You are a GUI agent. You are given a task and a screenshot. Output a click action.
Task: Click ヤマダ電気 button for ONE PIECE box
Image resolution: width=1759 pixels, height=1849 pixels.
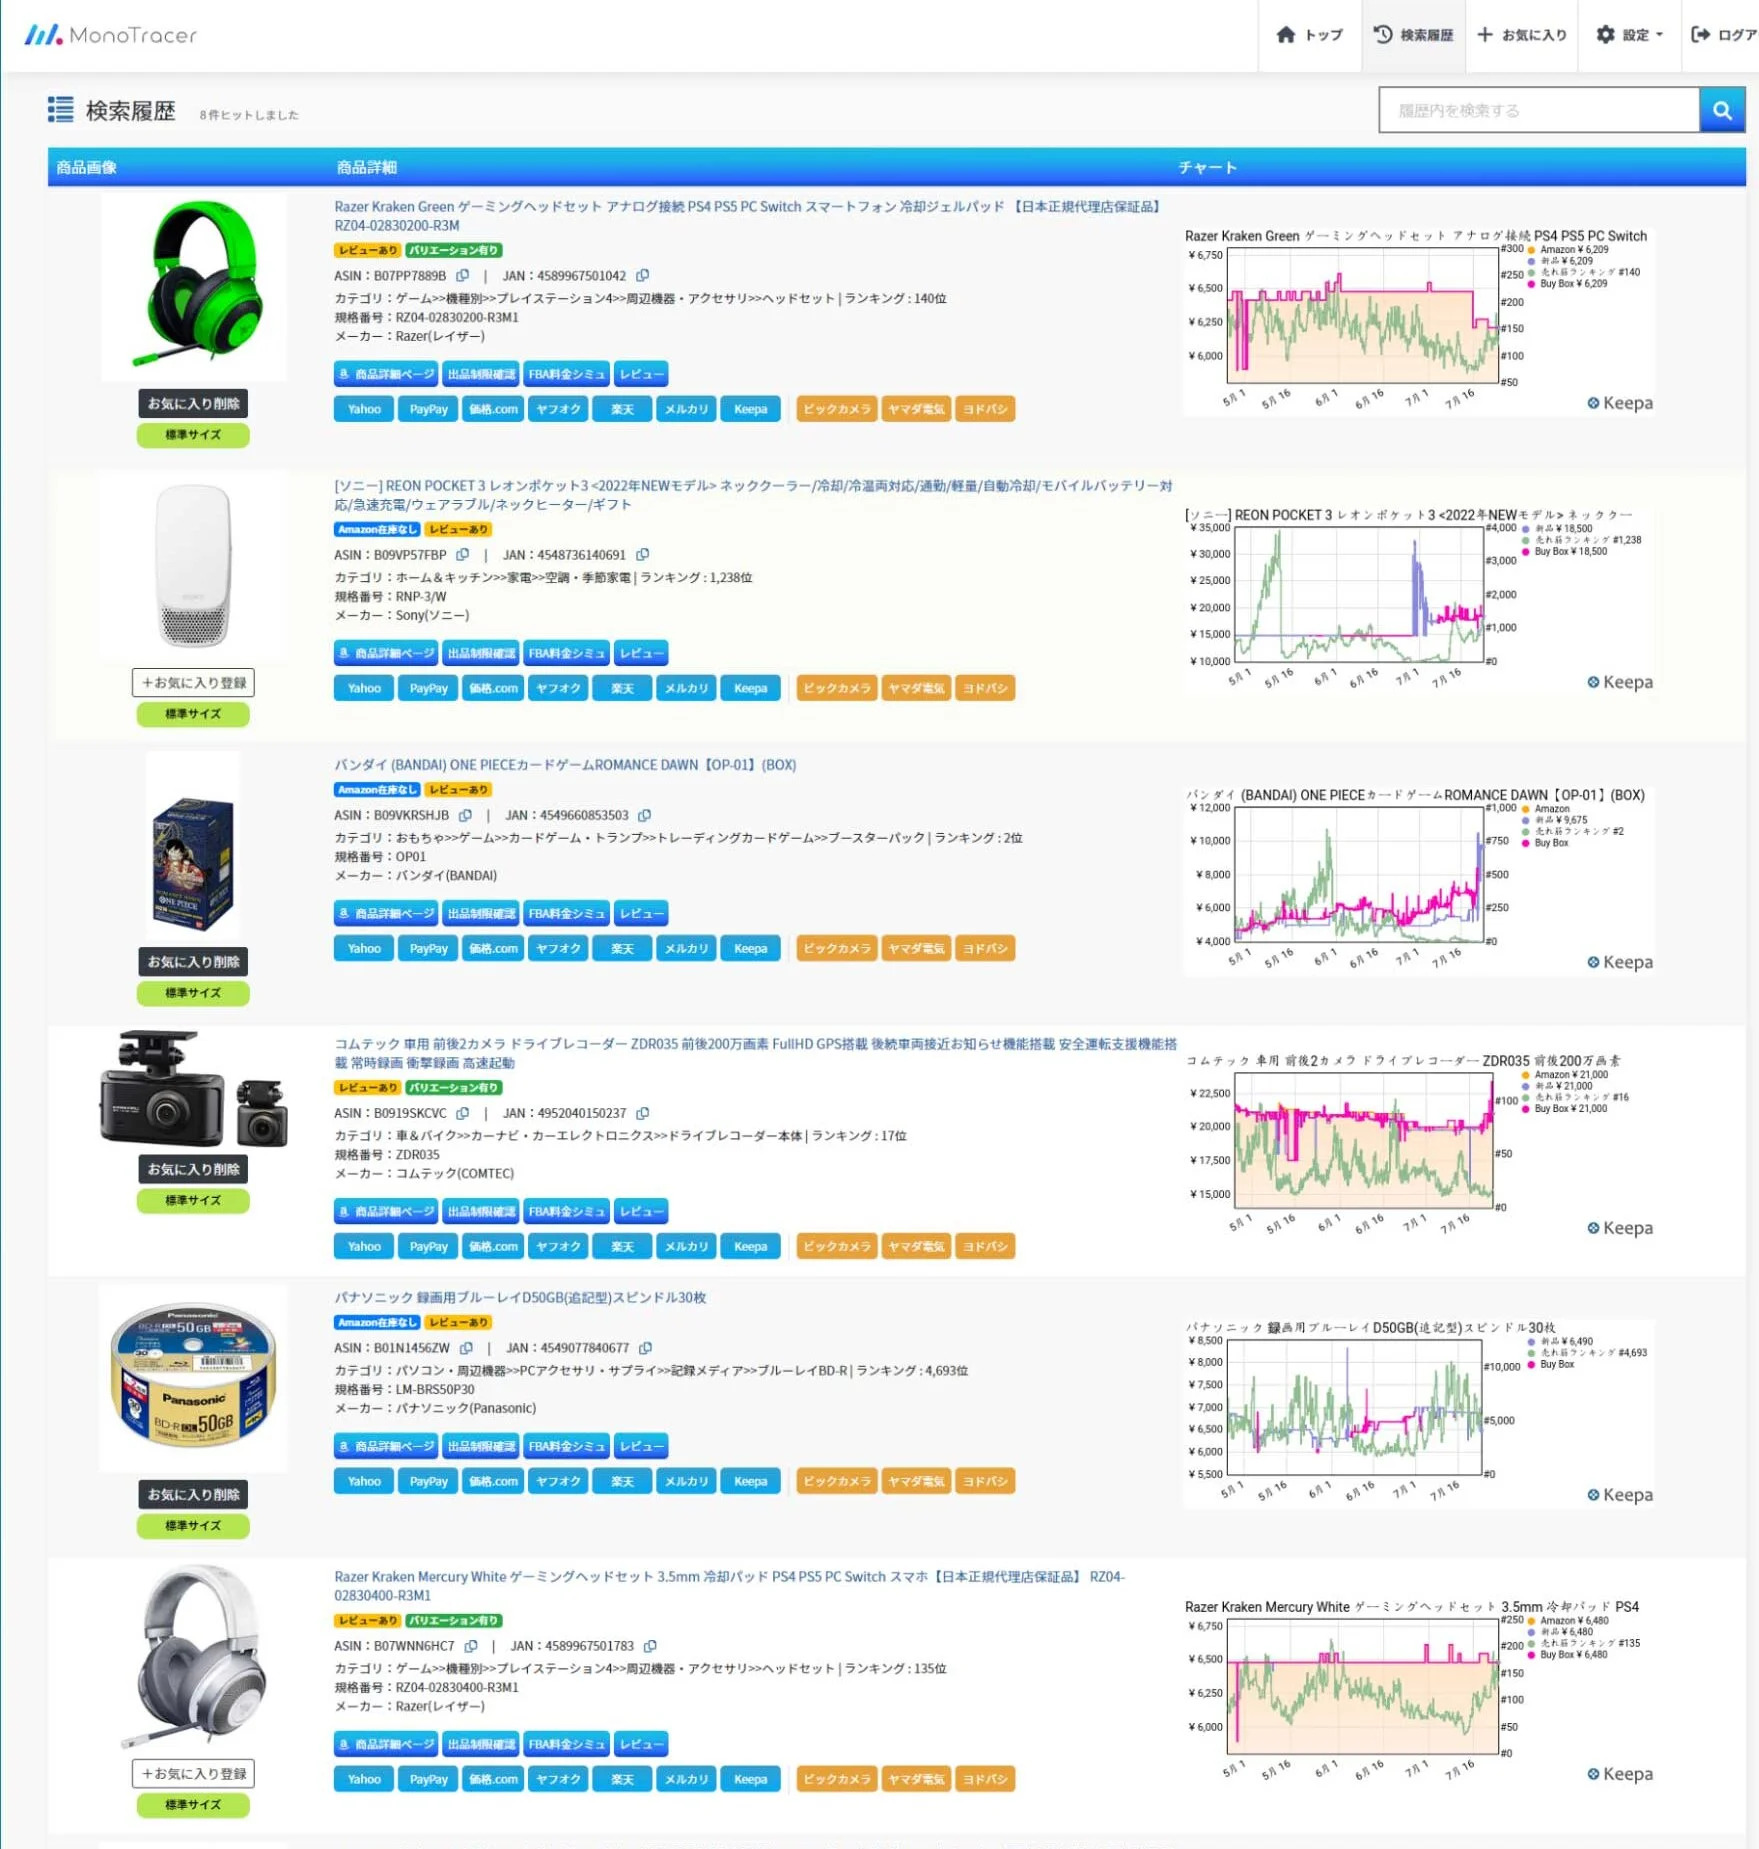pos(916,948)
